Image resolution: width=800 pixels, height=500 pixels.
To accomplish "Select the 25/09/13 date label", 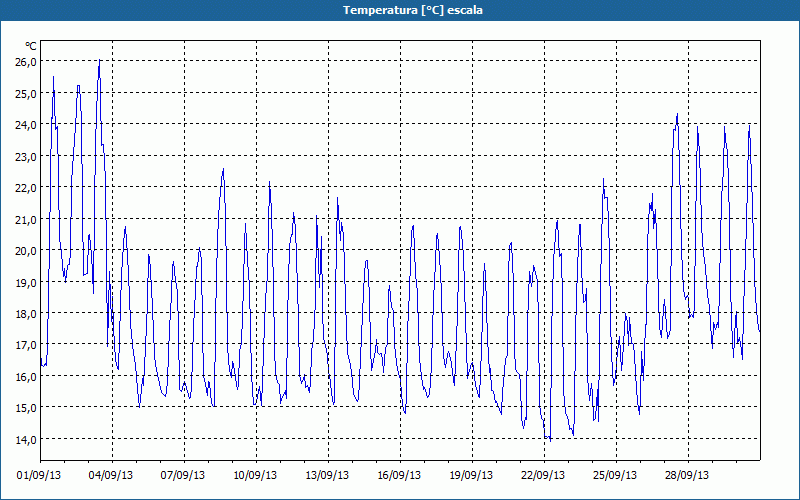I will point(615,476).
